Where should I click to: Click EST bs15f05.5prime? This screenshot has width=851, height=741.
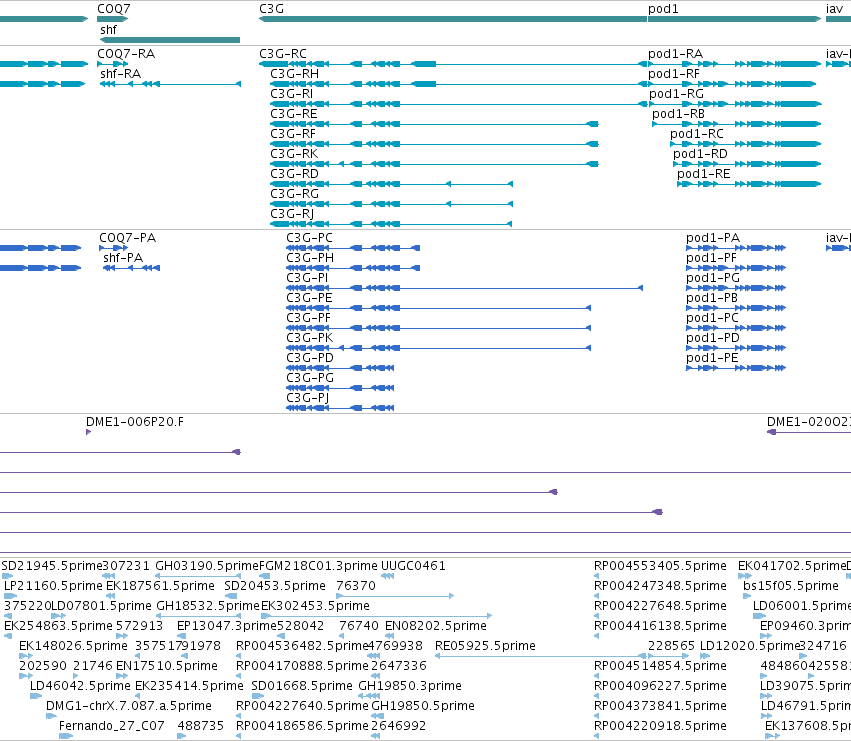[x=791, y=586]
